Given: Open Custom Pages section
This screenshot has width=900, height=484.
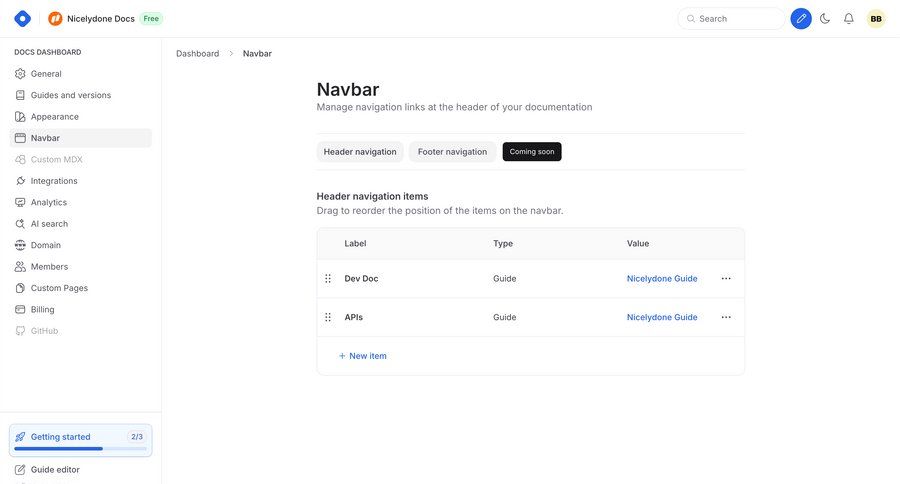Looking at the screenshot, I should [80, 288].
